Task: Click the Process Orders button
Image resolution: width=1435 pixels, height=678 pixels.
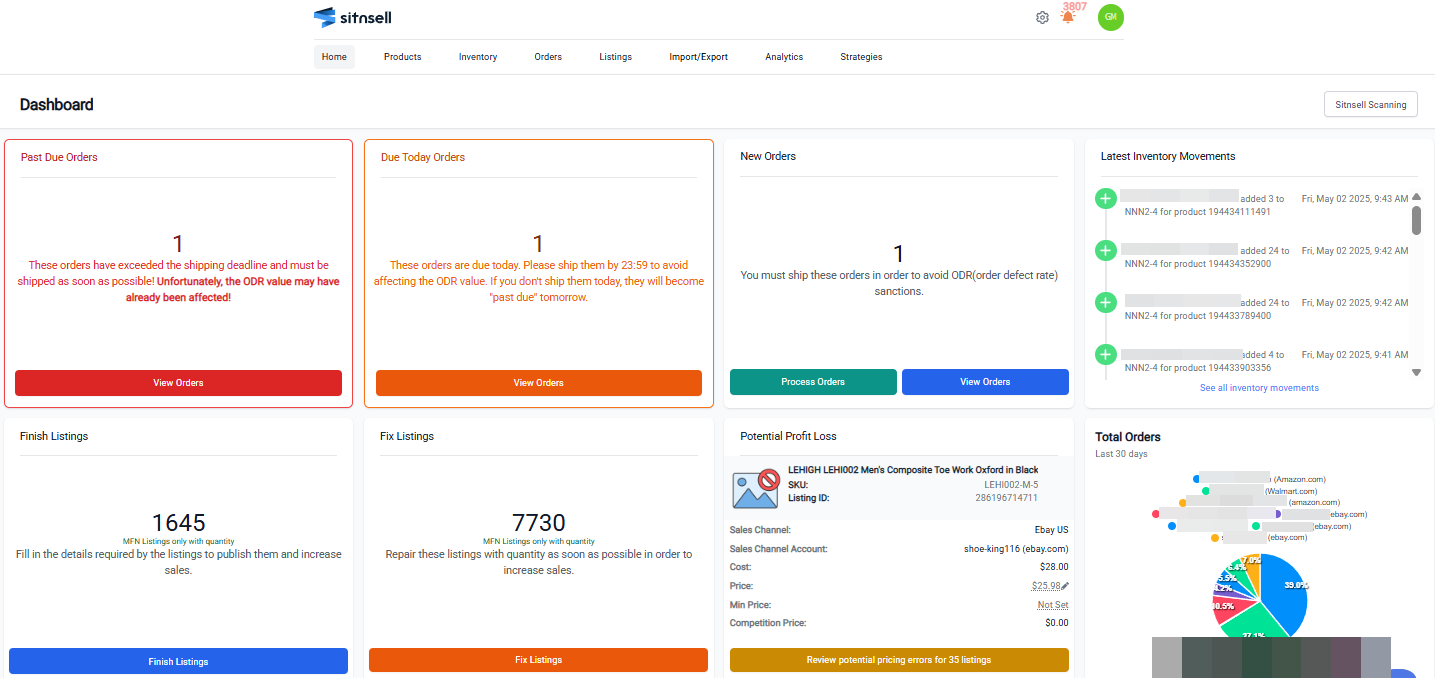Action: [x=813, y=382]
